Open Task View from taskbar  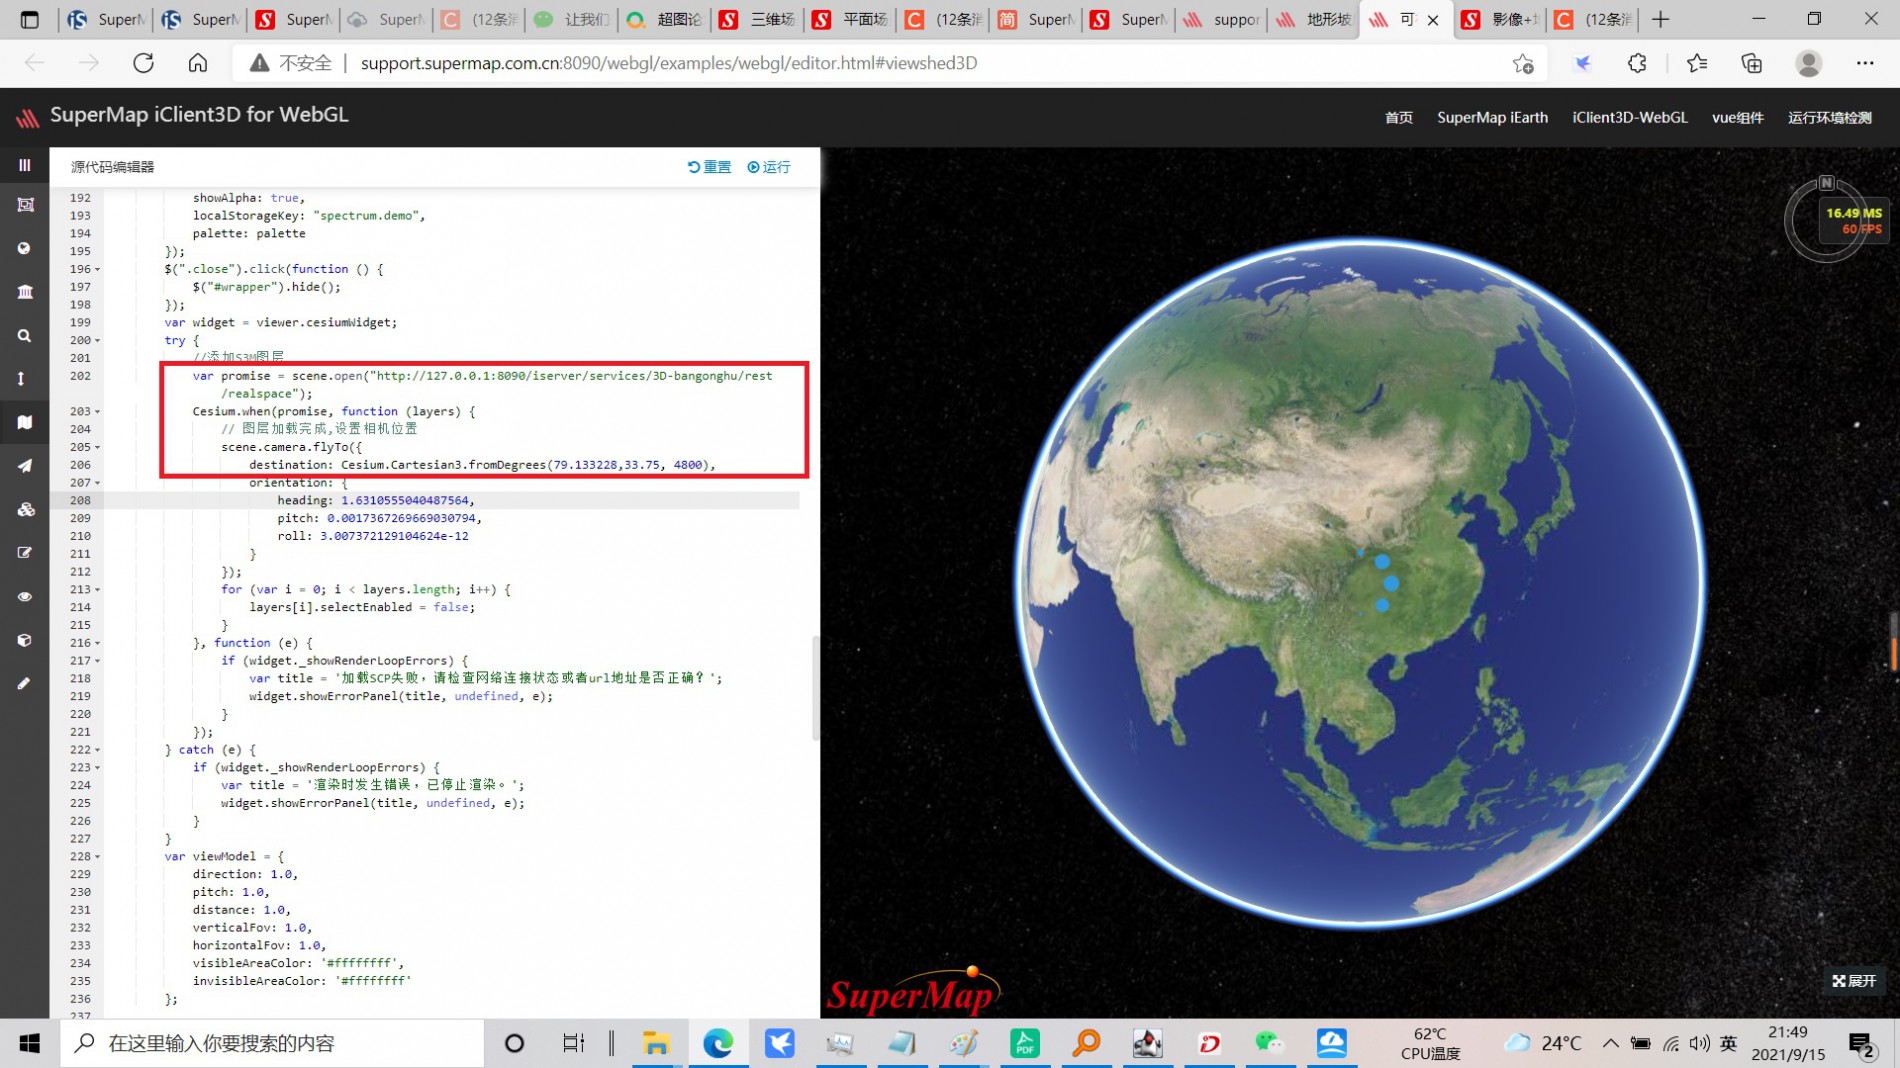tap(573, 1043)
